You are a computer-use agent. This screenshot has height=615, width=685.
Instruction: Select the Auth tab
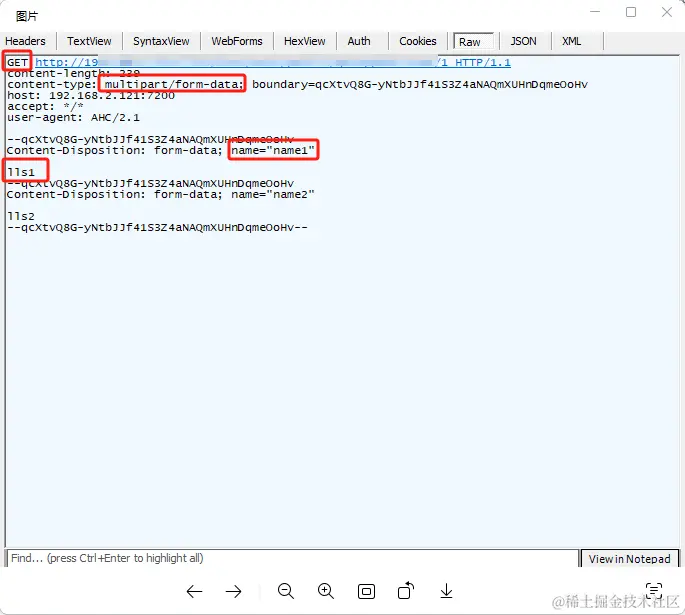[x=359, y=41]
